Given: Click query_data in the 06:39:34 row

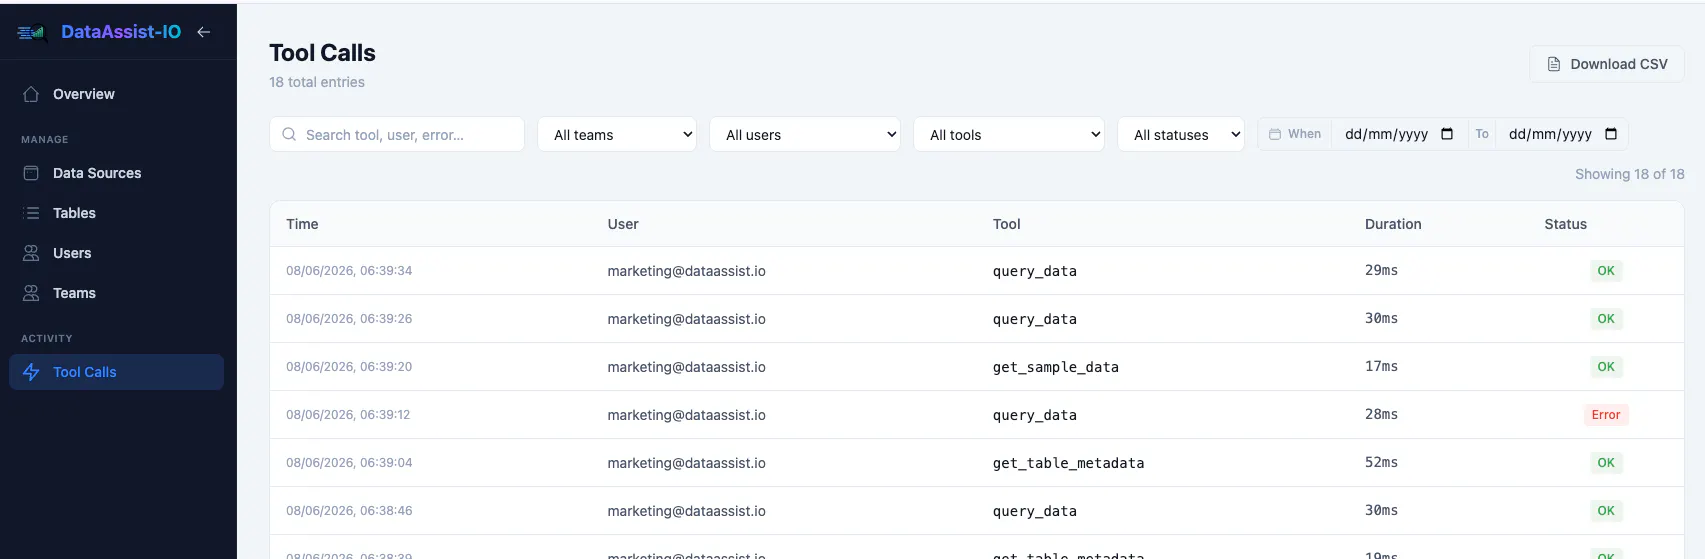Looking at the screenshot, I should [x=1035, y=271].
